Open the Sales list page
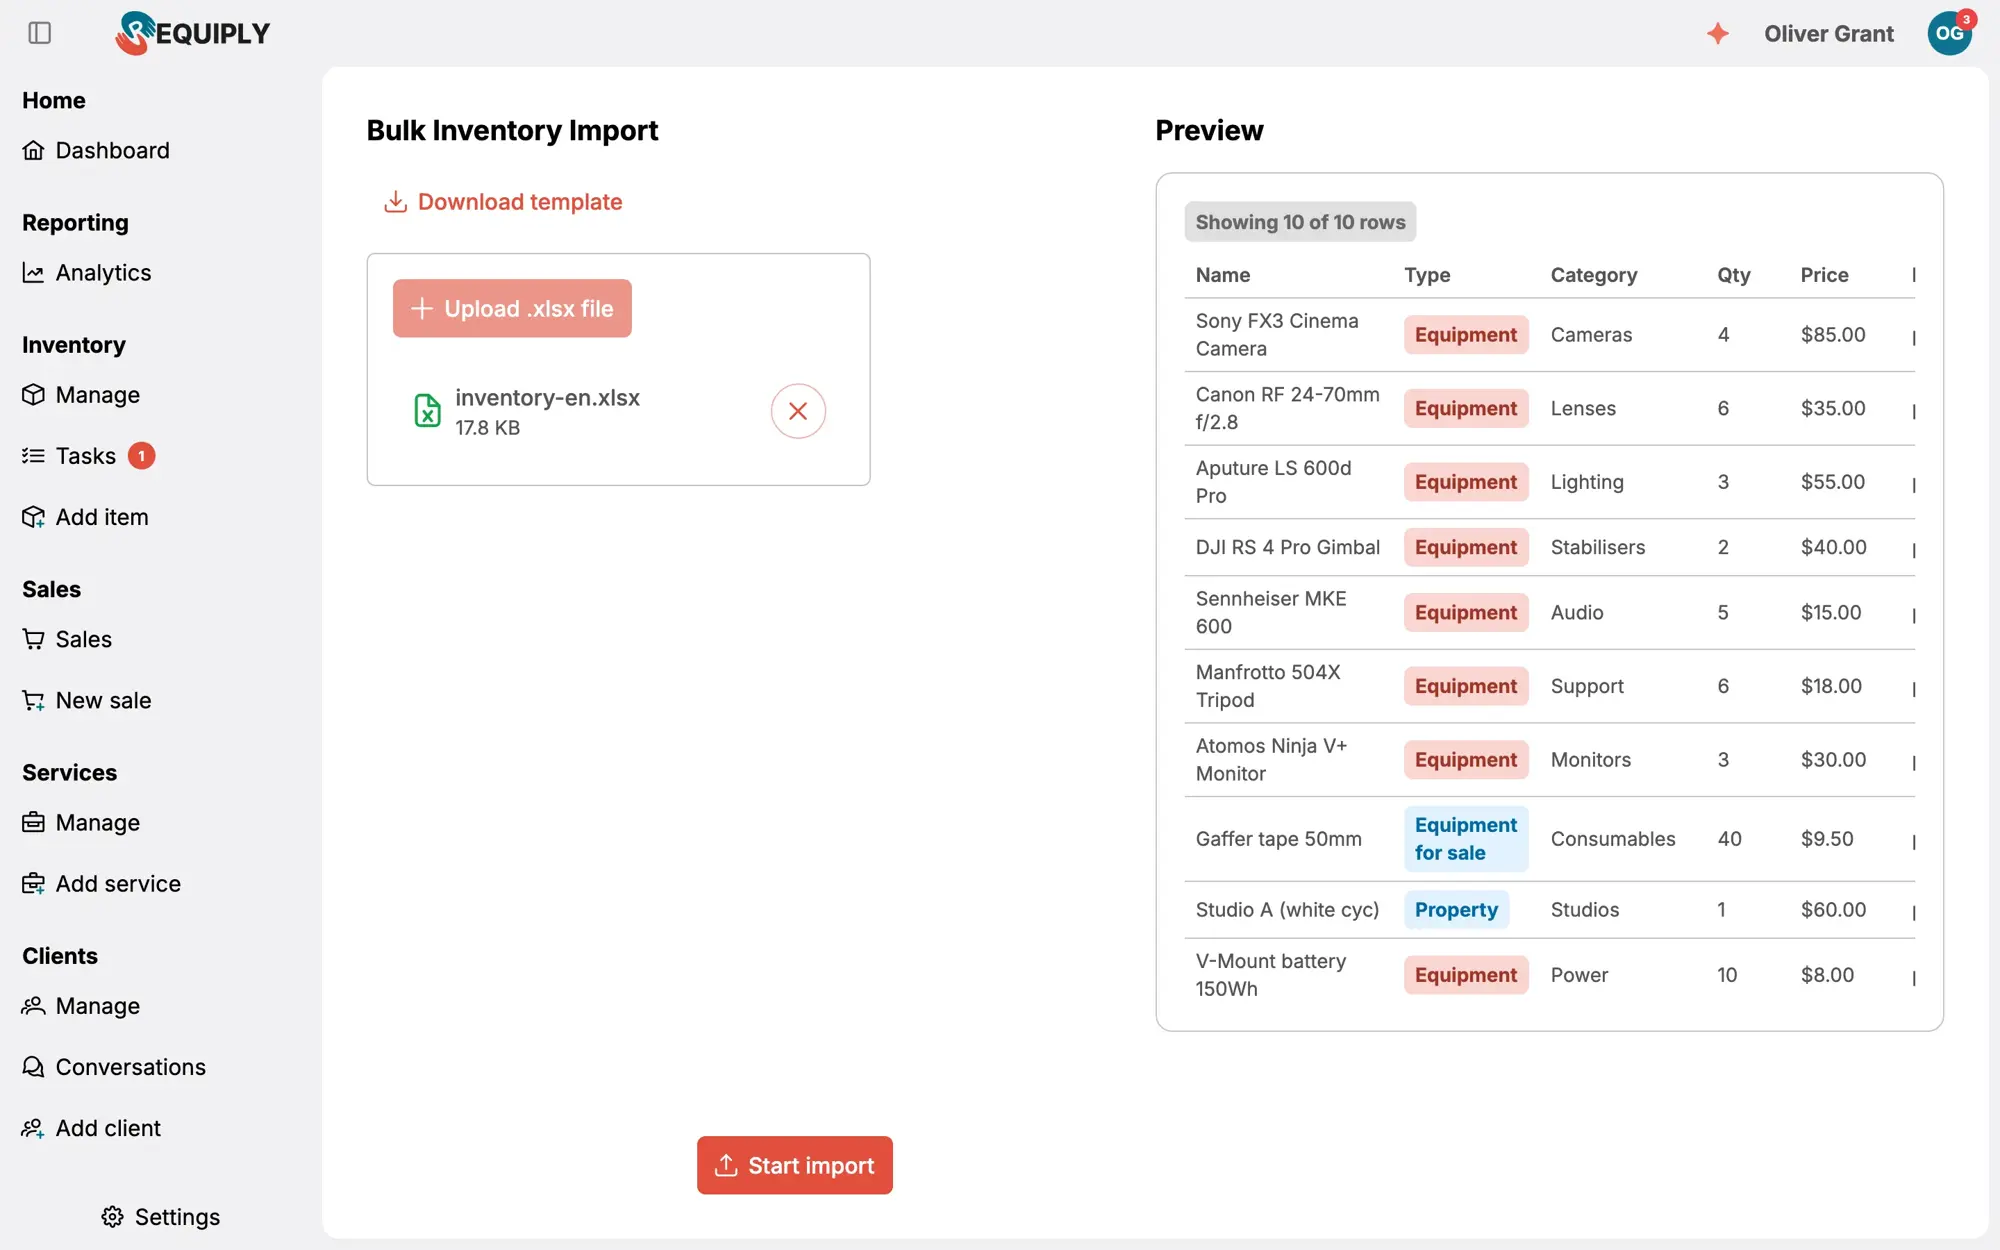2000x1250 pixels. tap(67, 639)
